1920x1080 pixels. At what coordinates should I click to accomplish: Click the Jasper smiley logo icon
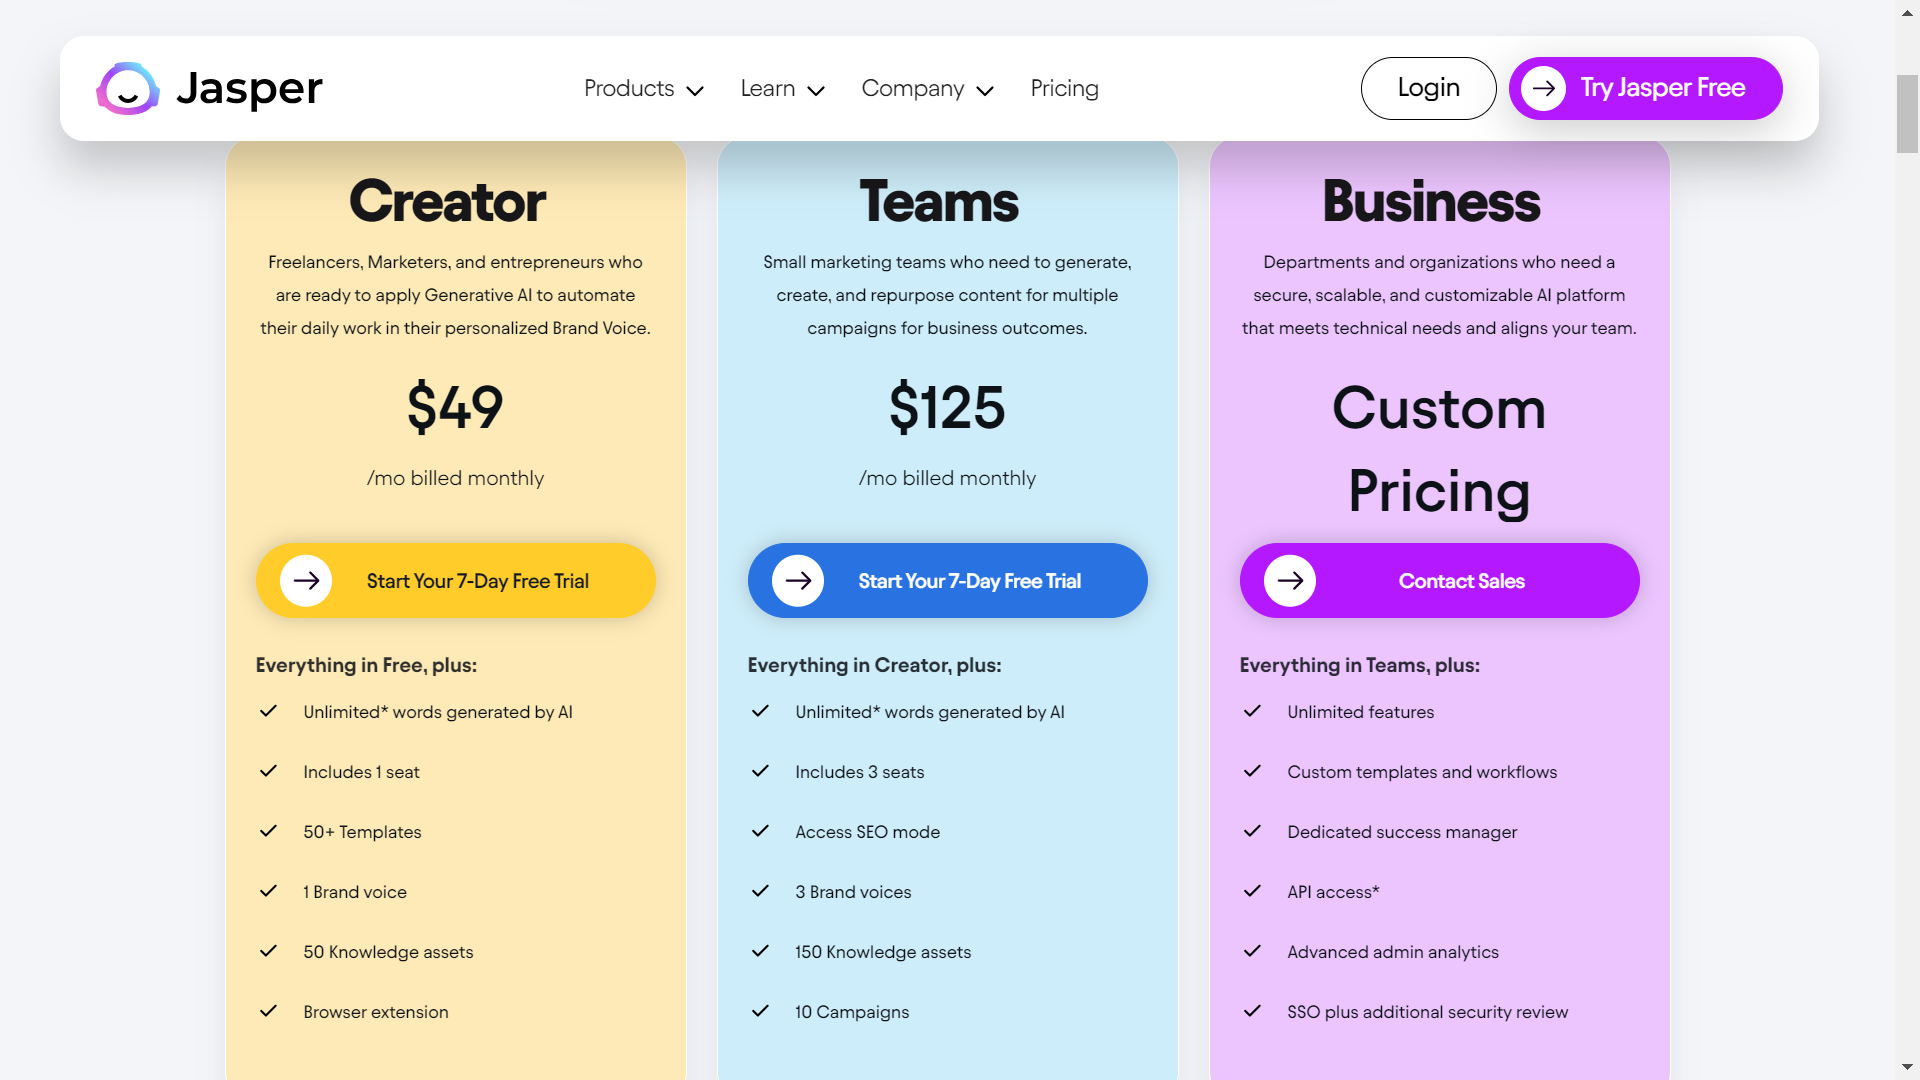pyautogui.click(x=127, y=89)
